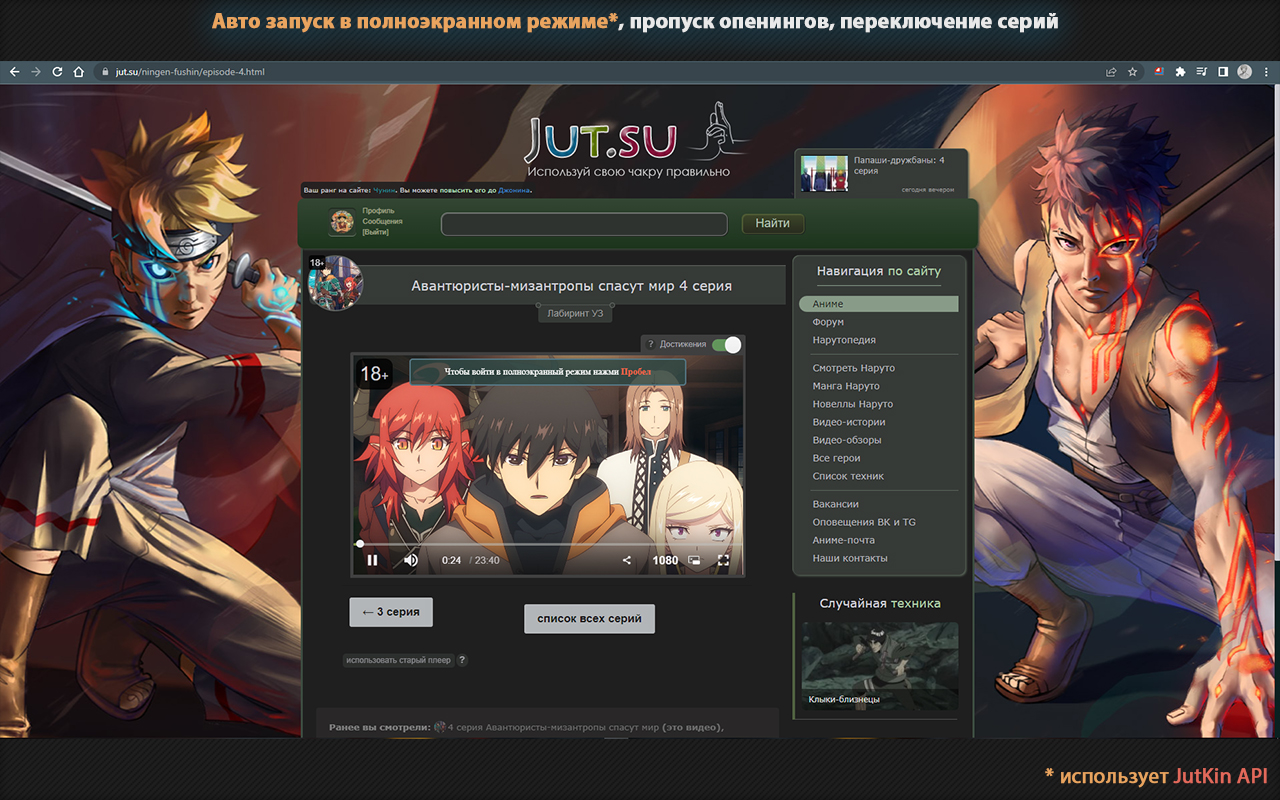Click the jut.su address bar URL

tap(190, 72)
